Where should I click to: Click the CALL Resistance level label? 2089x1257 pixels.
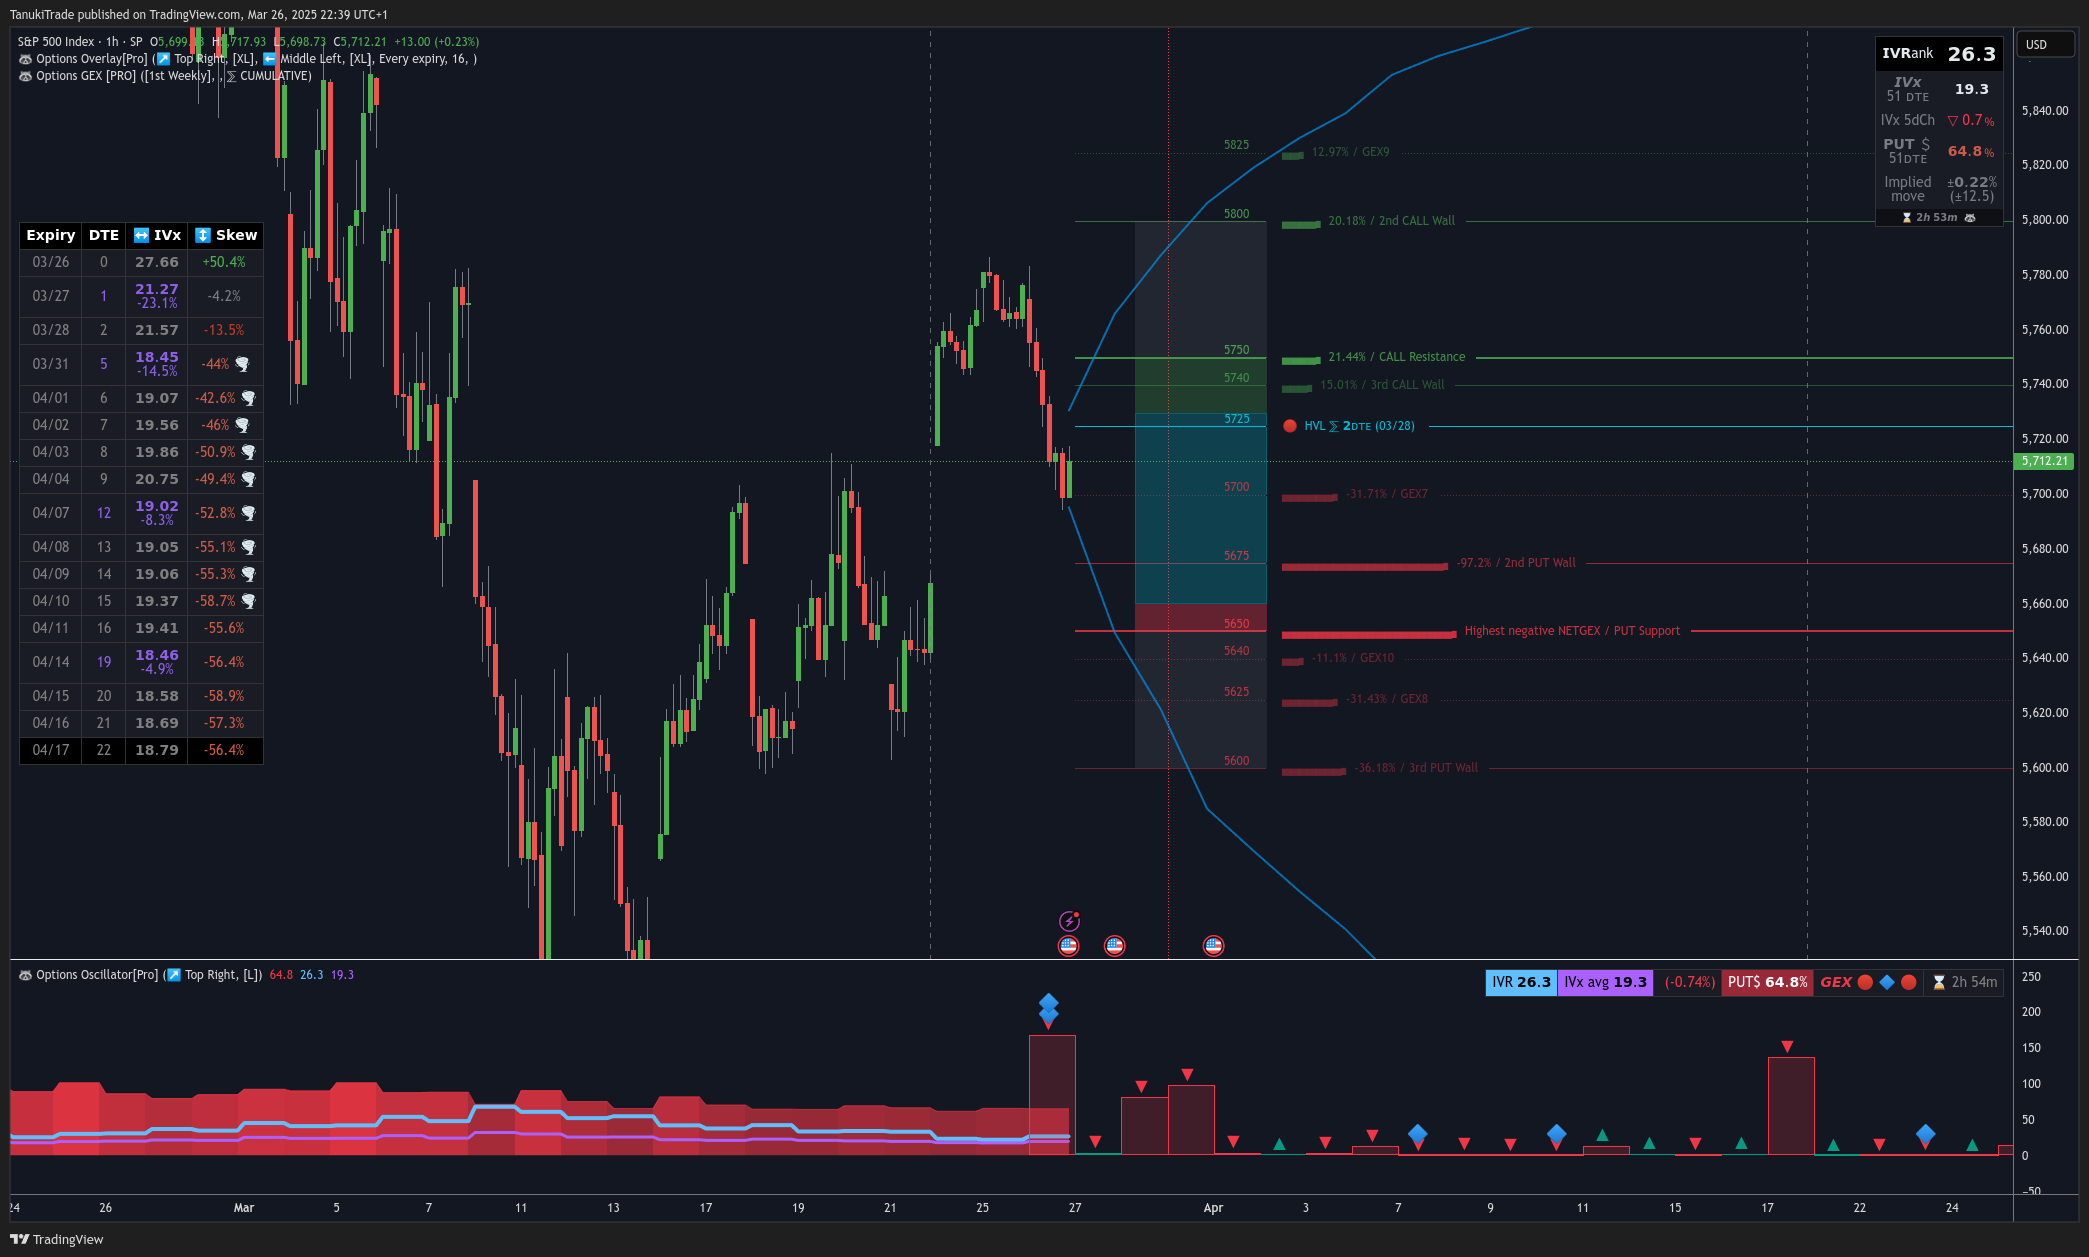(1397, 357)
